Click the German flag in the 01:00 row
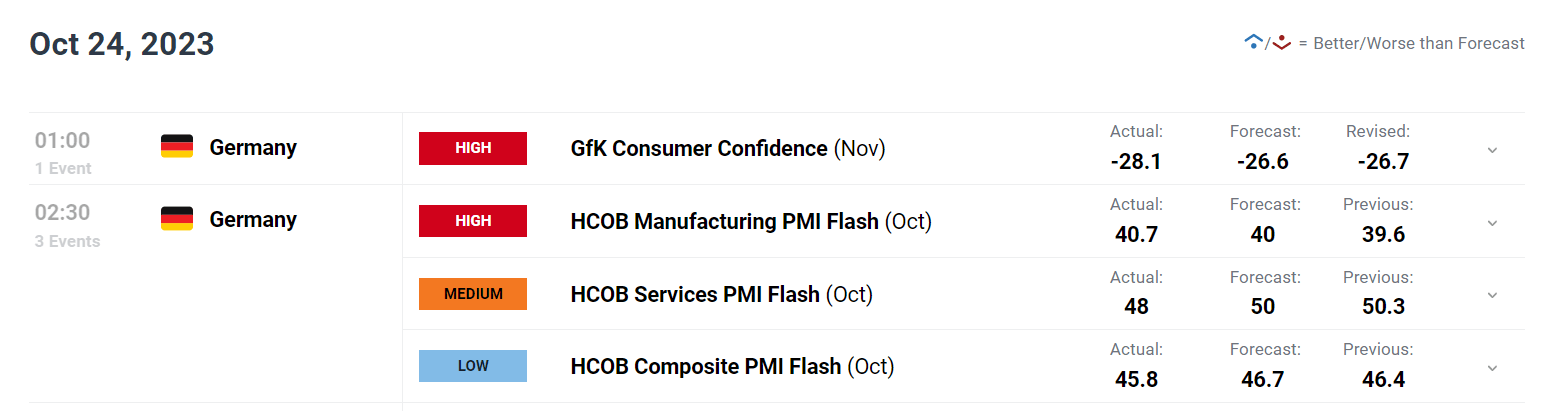This screenshot has height=411, width=1541. [x=177, y=147]
